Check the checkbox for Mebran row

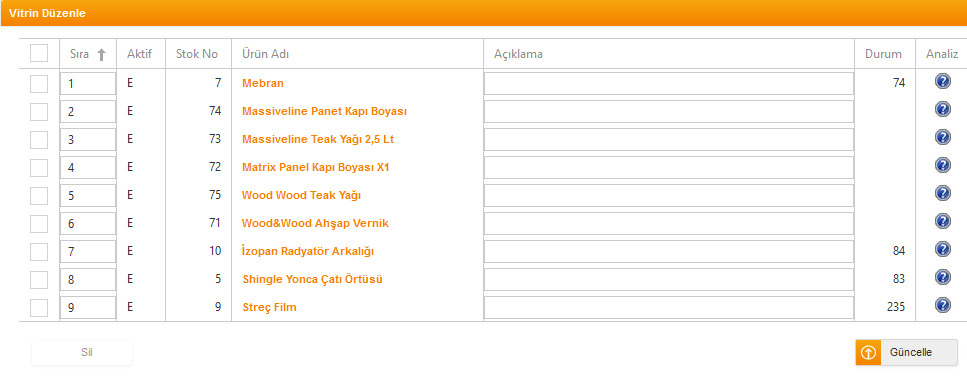[x=39, y=83]
